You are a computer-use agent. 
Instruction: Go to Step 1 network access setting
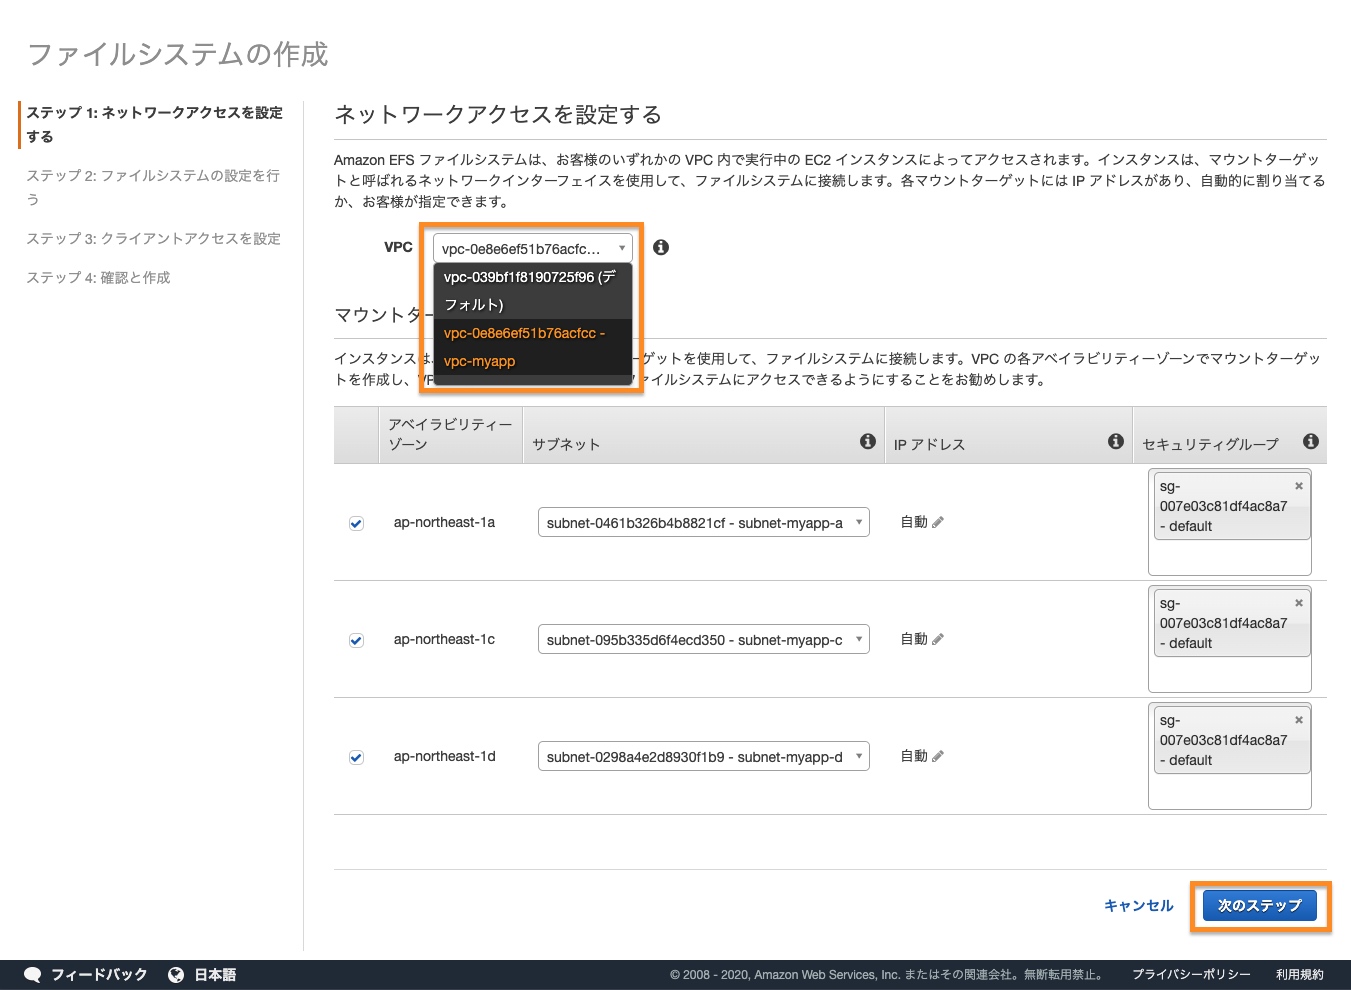coord(155,124)
